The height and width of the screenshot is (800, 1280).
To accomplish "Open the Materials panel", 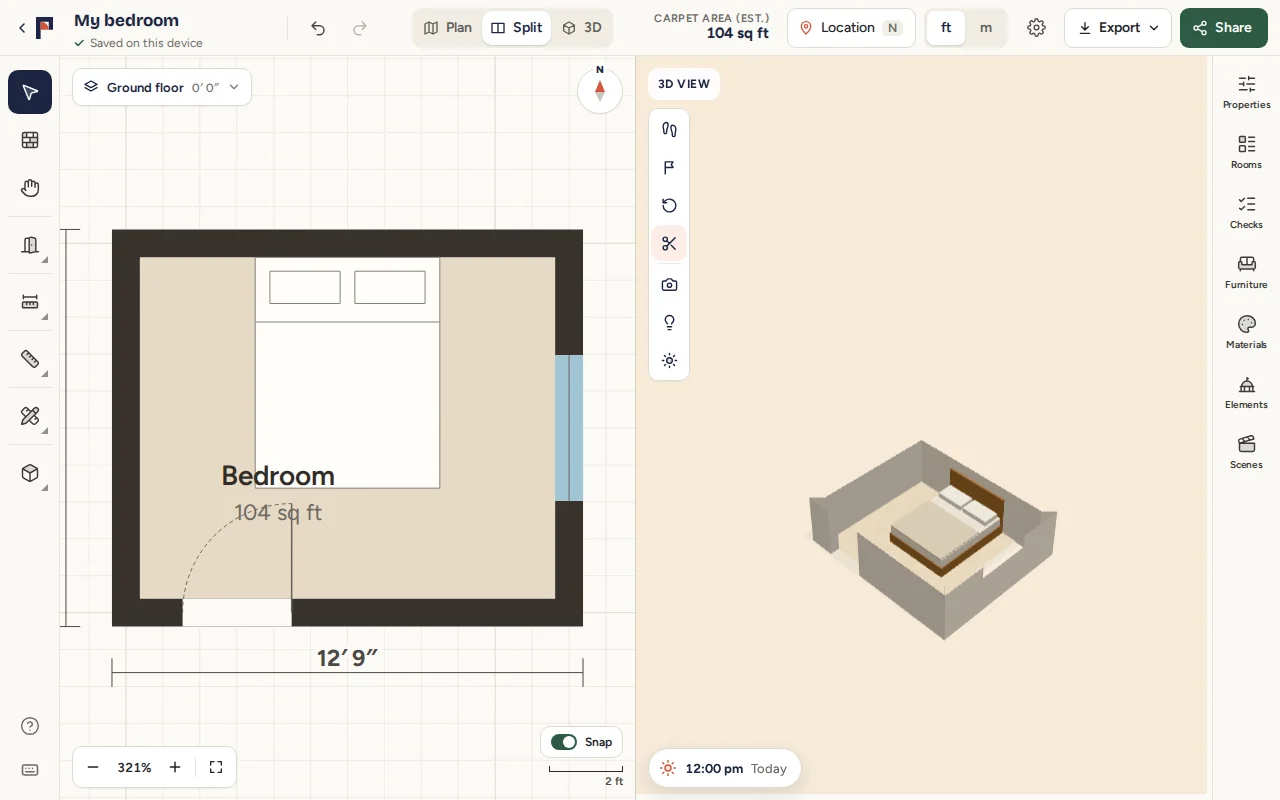I will 1246,332.
